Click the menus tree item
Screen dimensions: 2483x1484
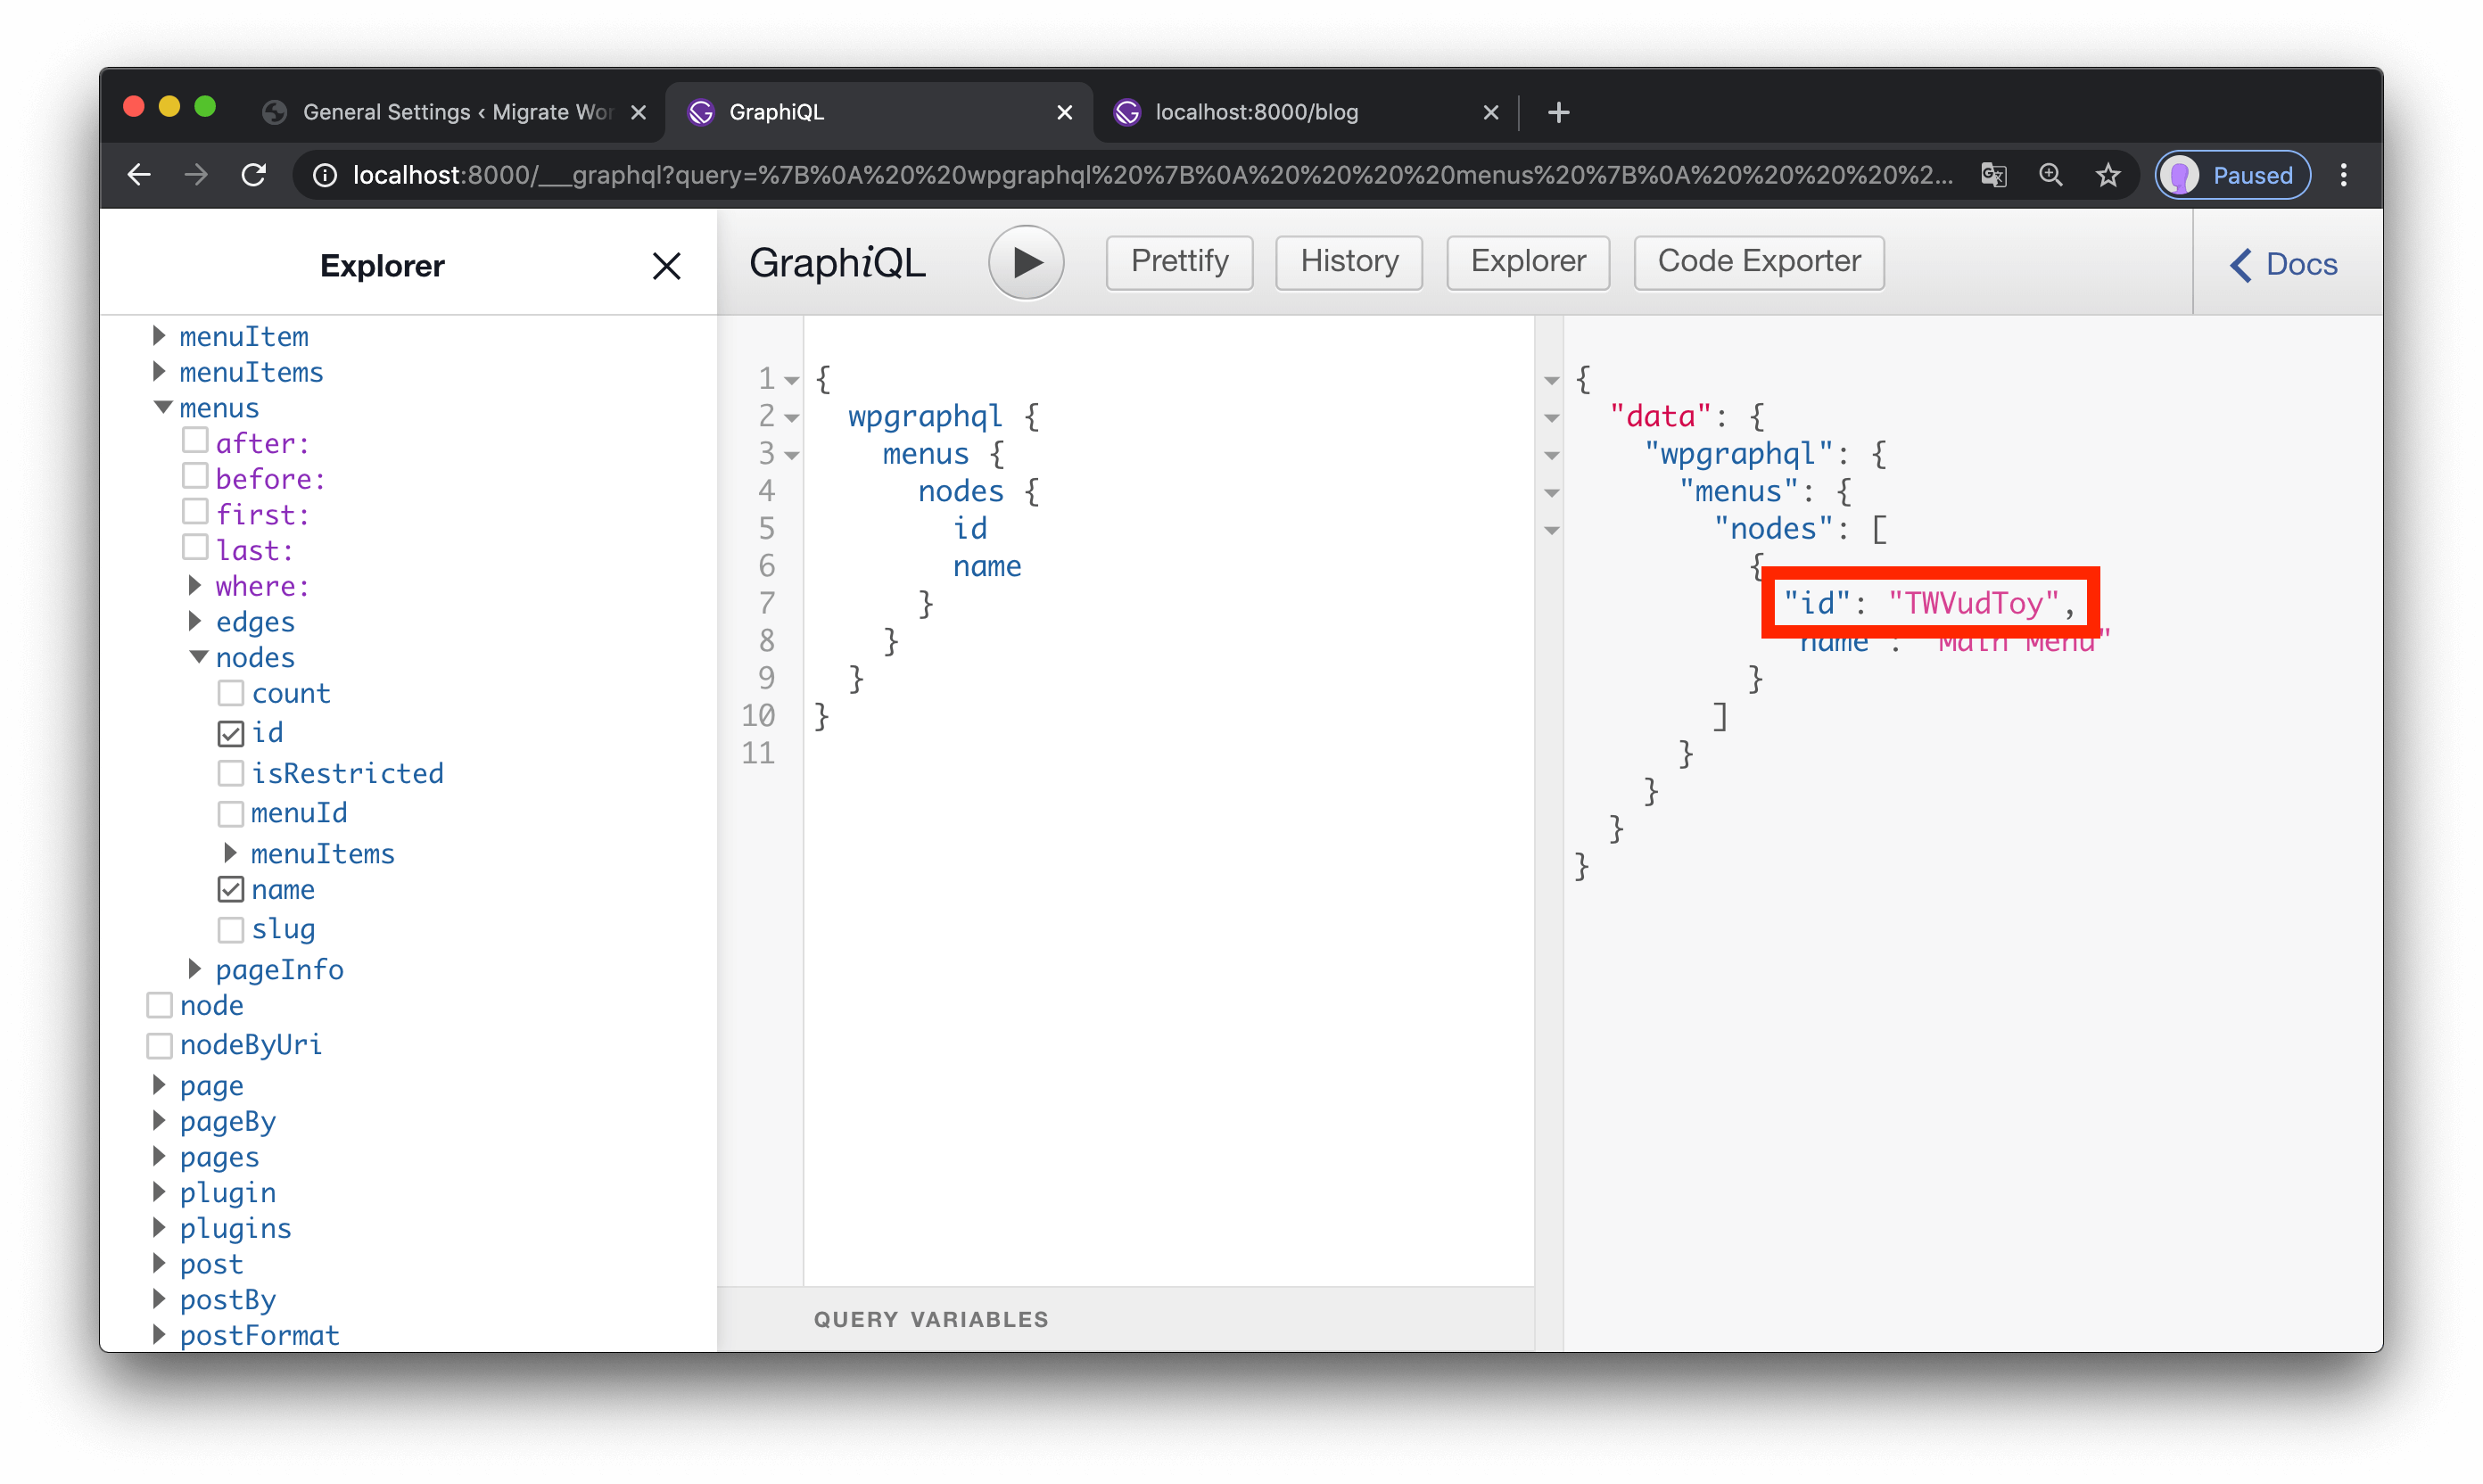(x=214, y=408)
